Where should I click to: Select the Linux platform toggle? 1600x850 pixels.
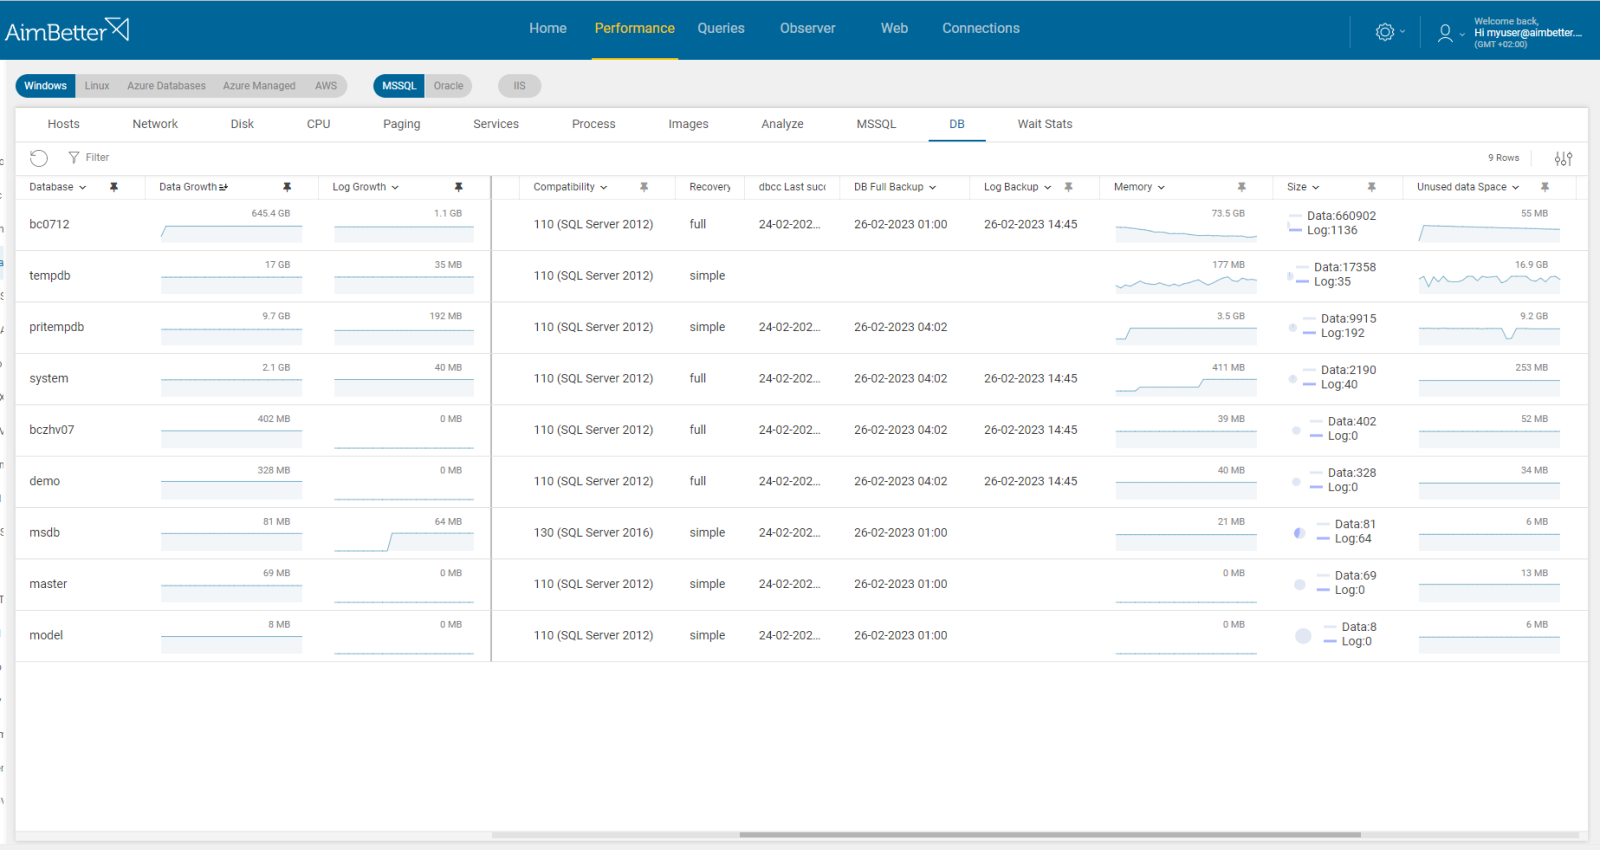coord(97,86)
